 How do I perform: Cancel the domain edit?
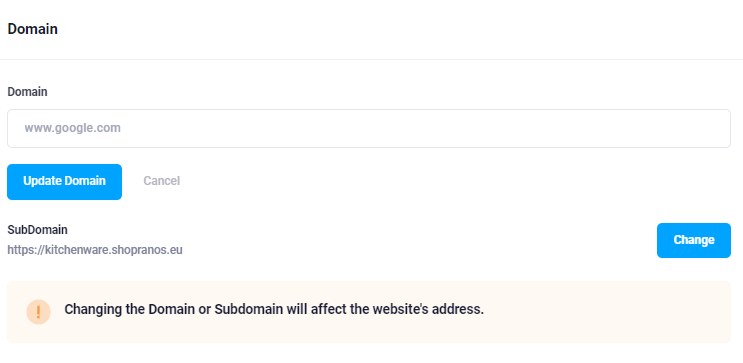pyautogui.click(x=162, y=181)
